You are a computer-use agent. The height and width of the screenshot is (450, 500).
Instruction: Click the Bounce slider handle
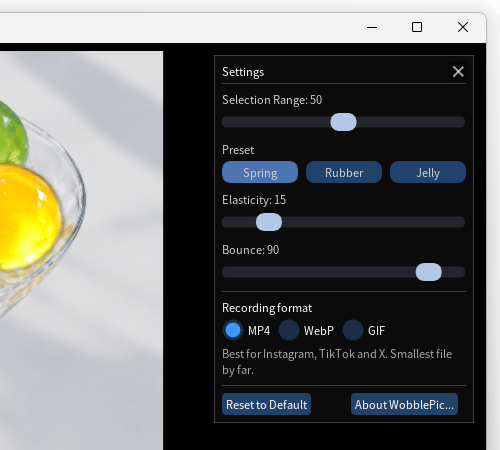point(429,272)
